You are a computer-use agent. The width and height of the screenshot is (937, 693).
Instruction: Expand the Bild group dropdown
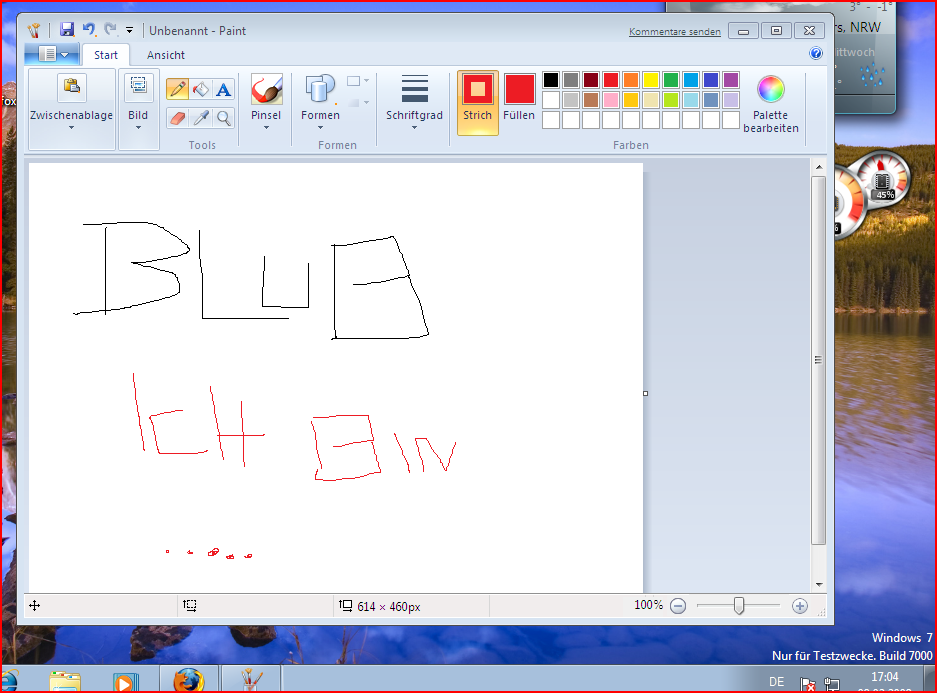139,127
